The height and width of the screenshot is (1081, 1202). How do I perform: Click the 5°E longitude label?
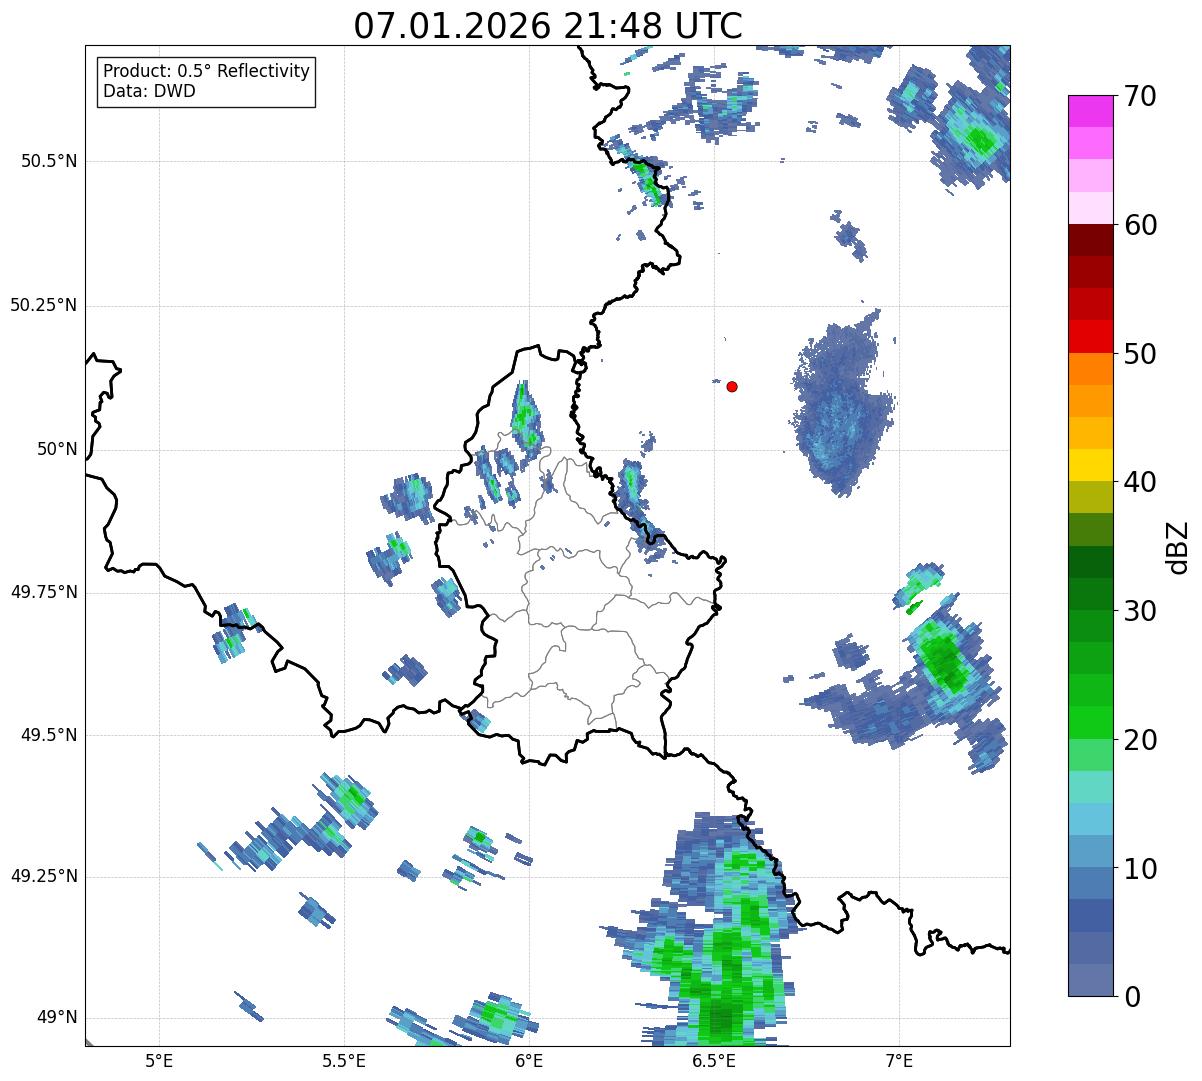pyautogui.click(x=159, y=1060)
